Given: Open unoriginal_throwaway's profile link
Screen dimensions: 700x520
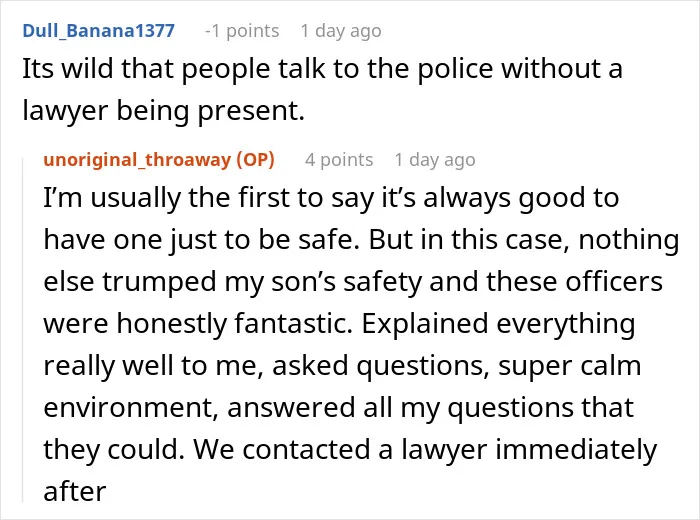Looking at the screenshot, I should pos(137,160).
